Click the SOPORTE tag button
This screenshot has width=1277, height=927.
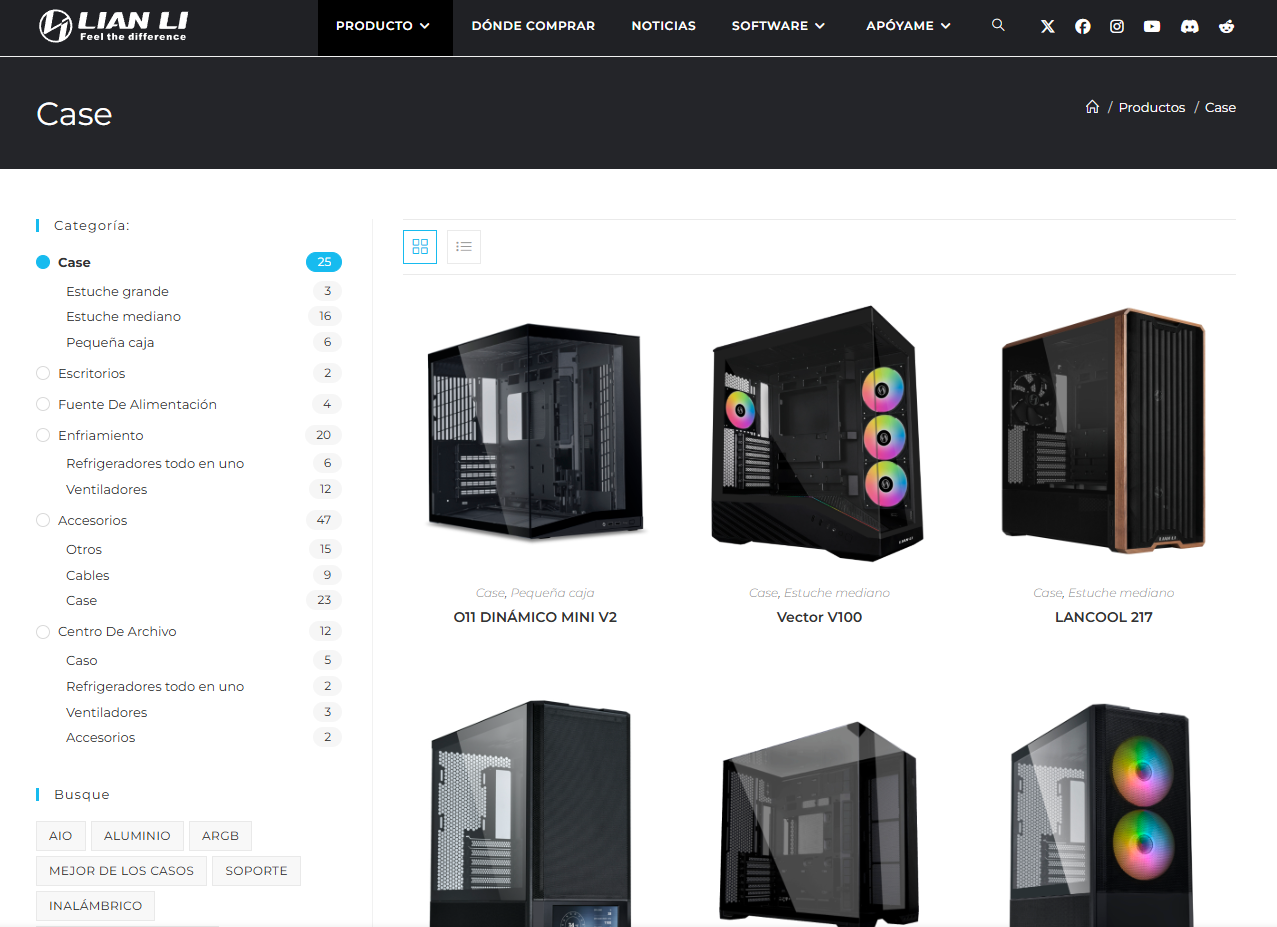tap(256, 871)
